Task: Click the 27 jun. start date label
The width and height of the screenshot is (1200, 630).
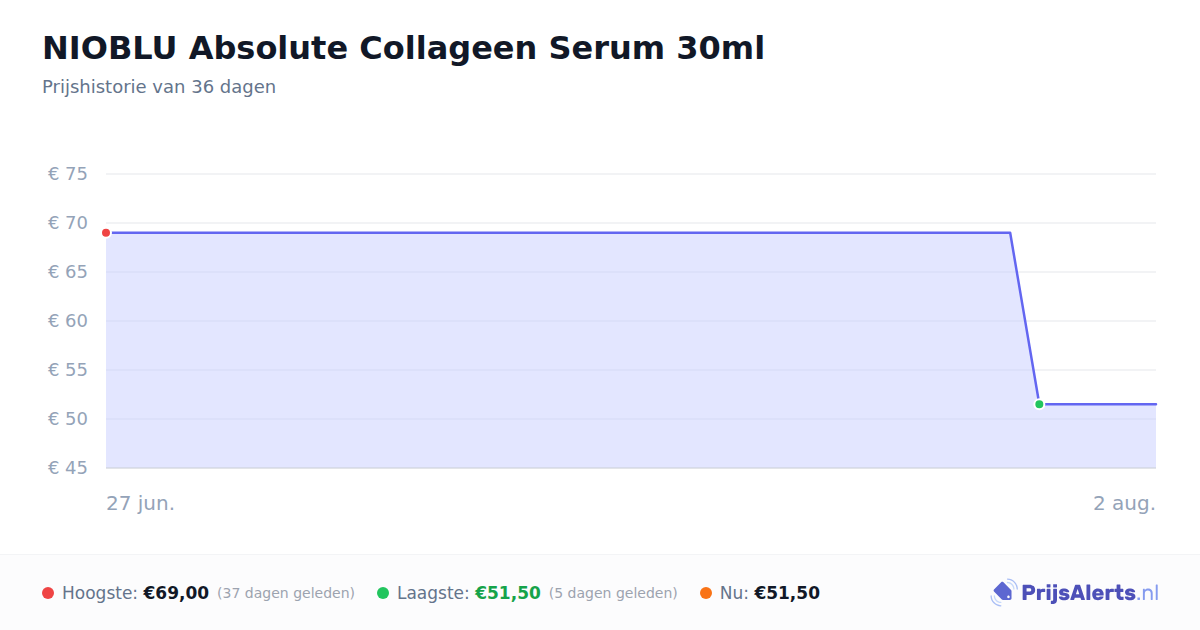Action: [141, 503]
